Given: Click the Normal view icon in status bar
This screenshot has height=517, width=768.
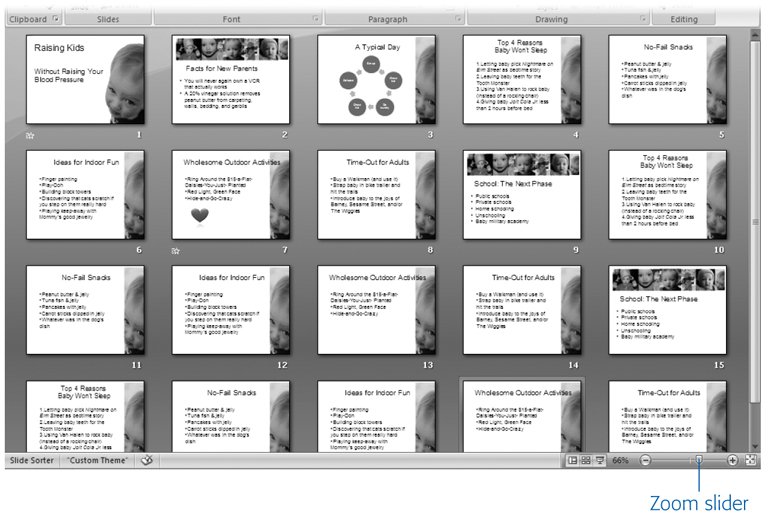Looking at the screenshot, I should [x=572, y=460].
